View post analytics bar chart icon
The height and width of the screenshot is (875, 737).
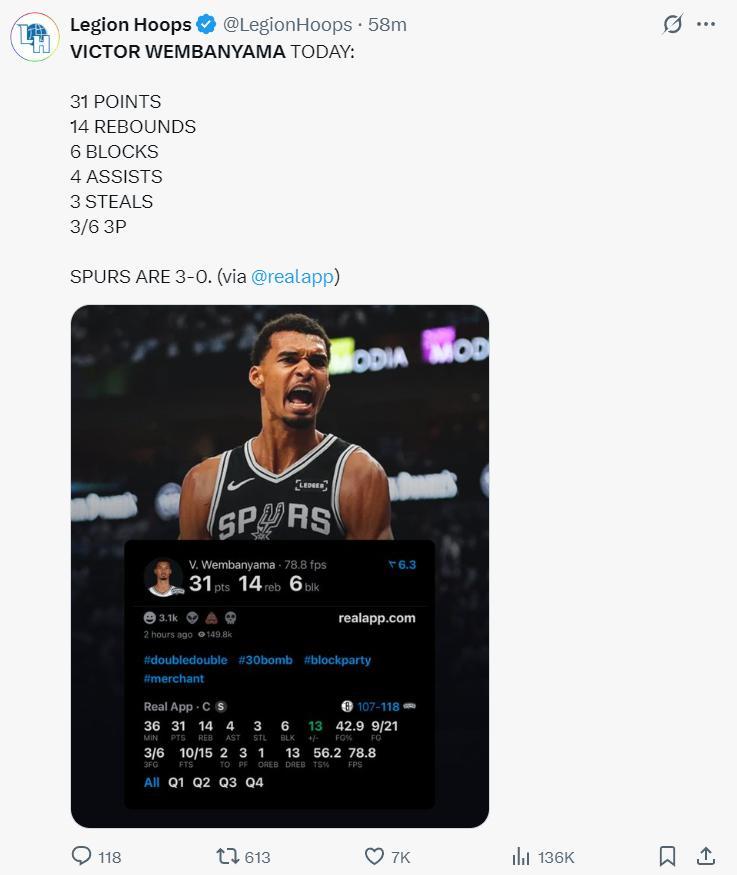point(521,856)
